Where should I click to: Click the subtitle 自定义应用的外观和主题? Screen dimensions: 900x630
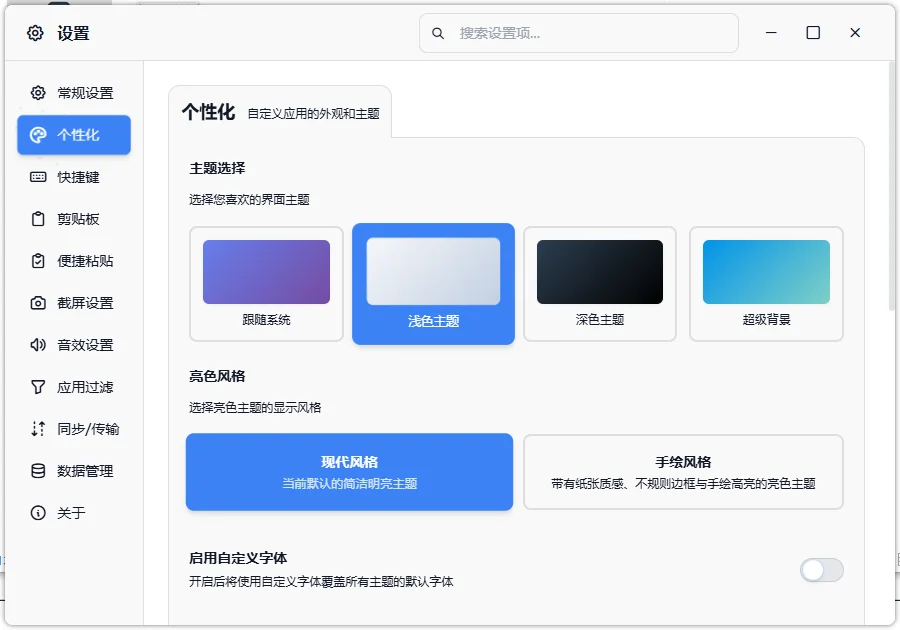coord(313,114)
